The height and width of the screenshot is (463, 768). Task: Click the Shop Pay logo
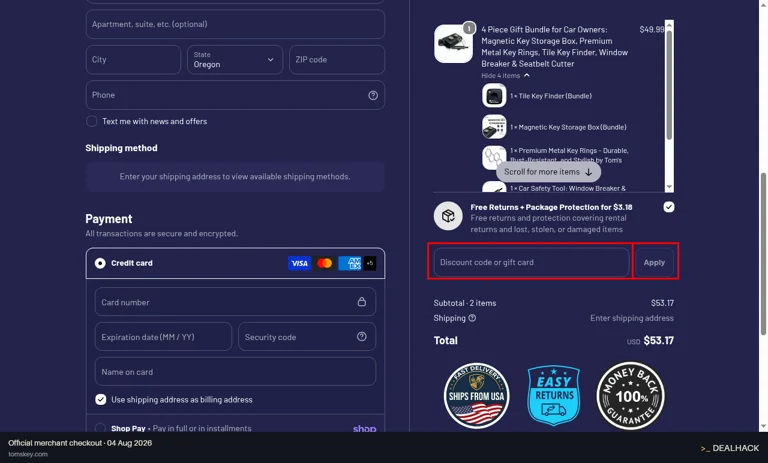coord(364,428)
